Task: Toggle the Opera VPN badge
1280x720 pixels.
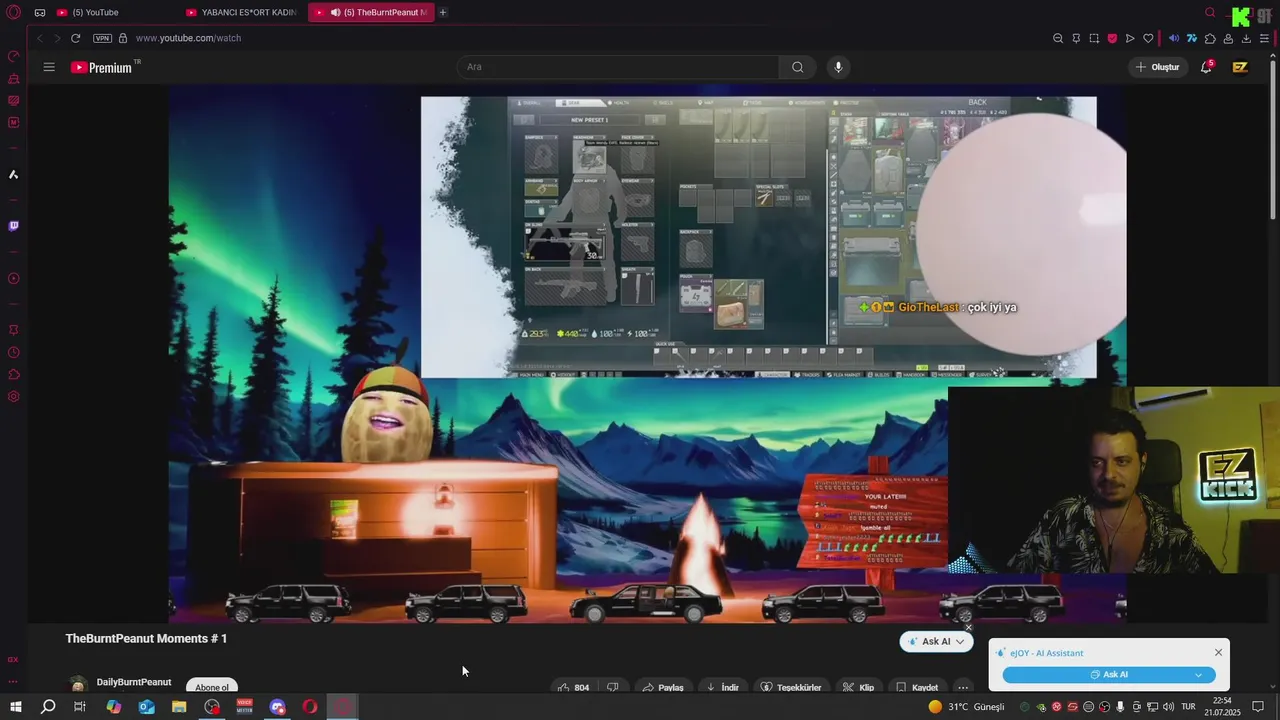Action: click(102, 38)
